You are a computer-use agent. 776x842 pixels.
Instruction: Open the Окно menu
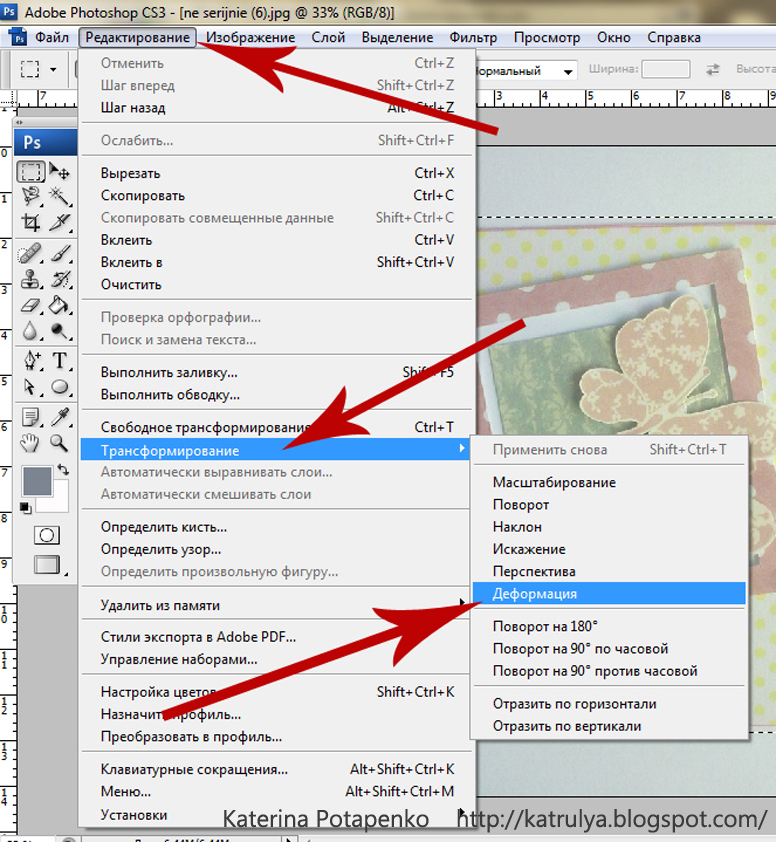614,38
